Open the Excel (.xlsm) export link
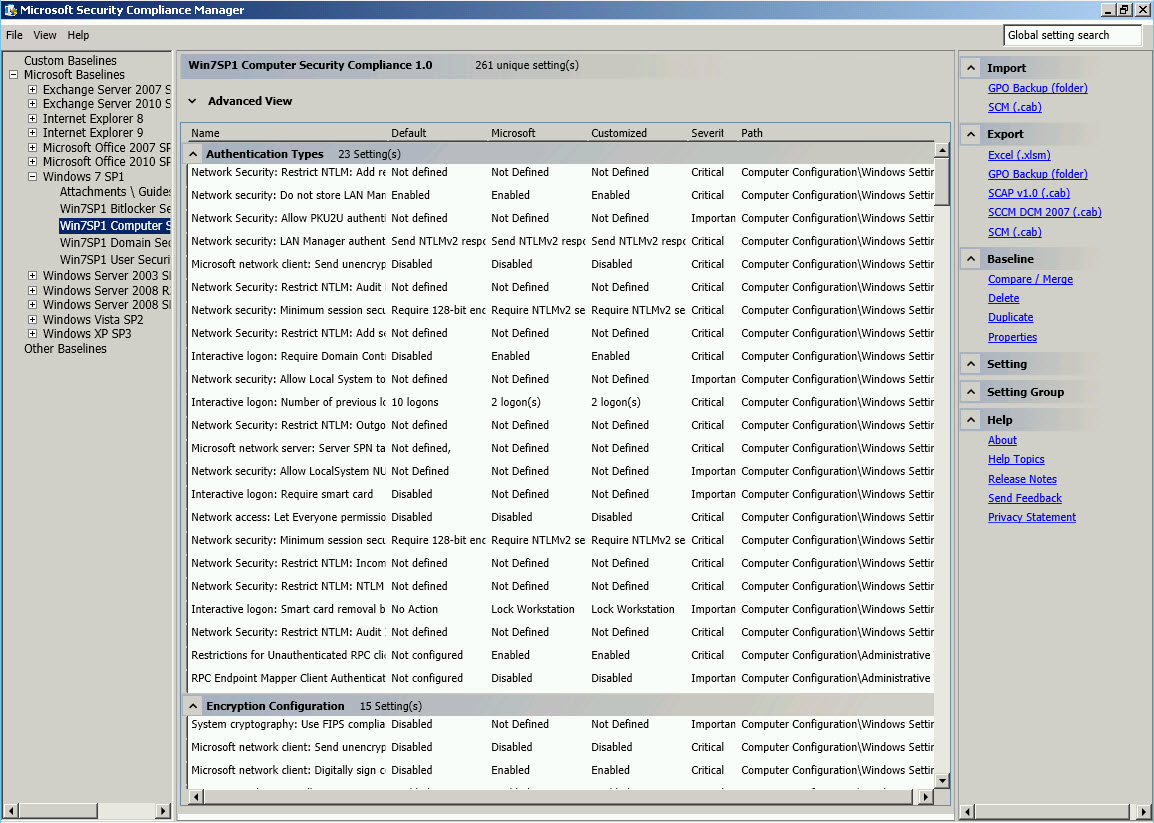Viewport: 1154px width, 823px height. [1020, 154]
